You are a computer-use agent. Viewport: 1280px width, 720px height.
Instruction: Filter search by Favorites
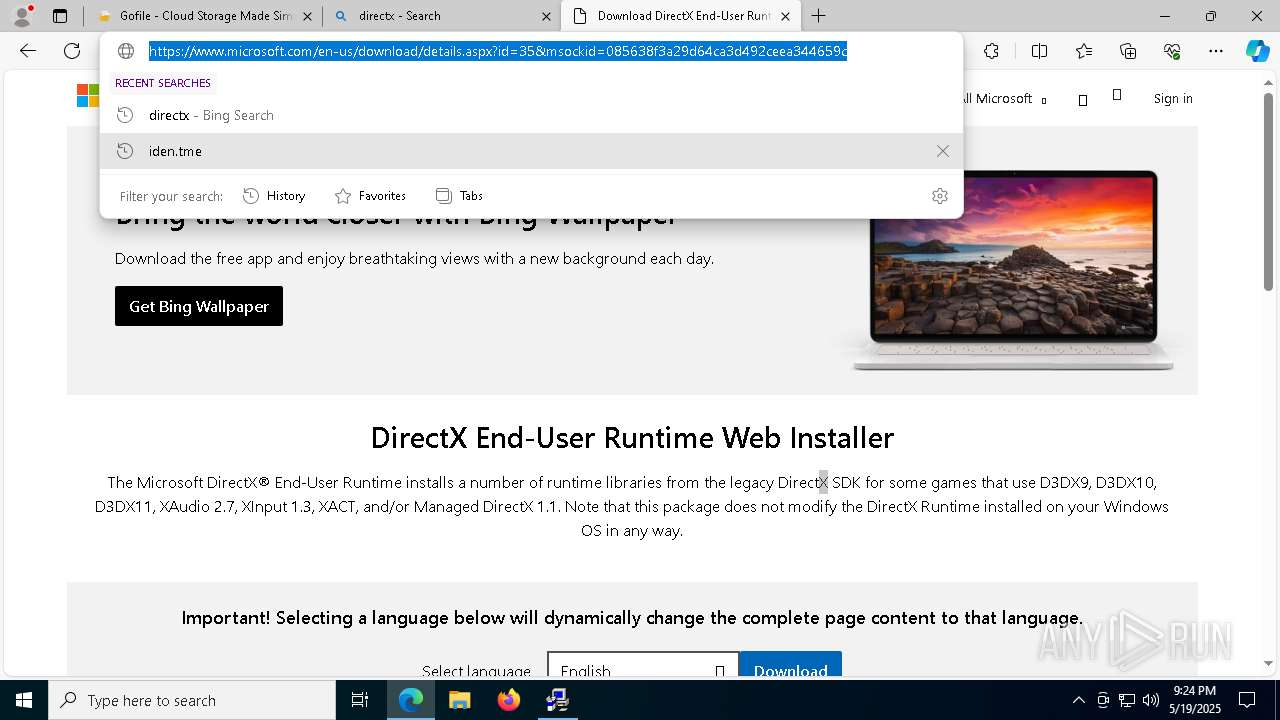370,196
